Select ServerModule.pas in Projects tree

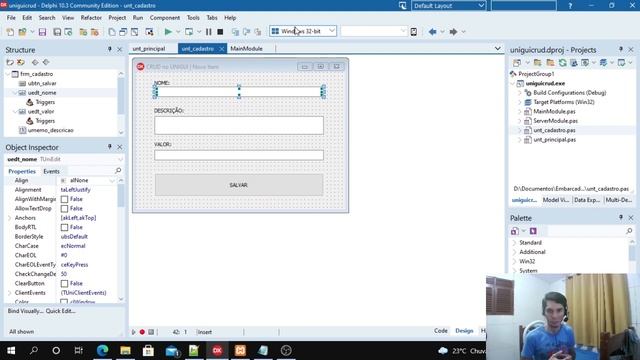point(555,121)
